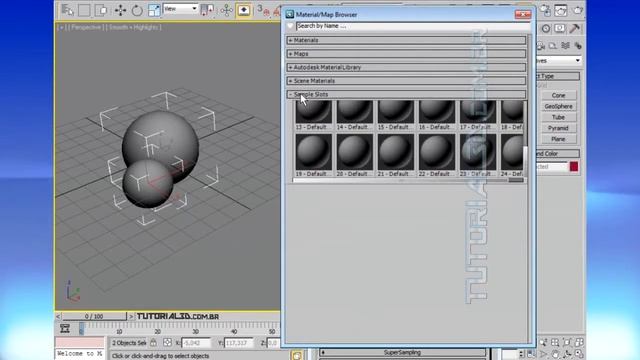Click the browser's vertical scrollbar

529,188
